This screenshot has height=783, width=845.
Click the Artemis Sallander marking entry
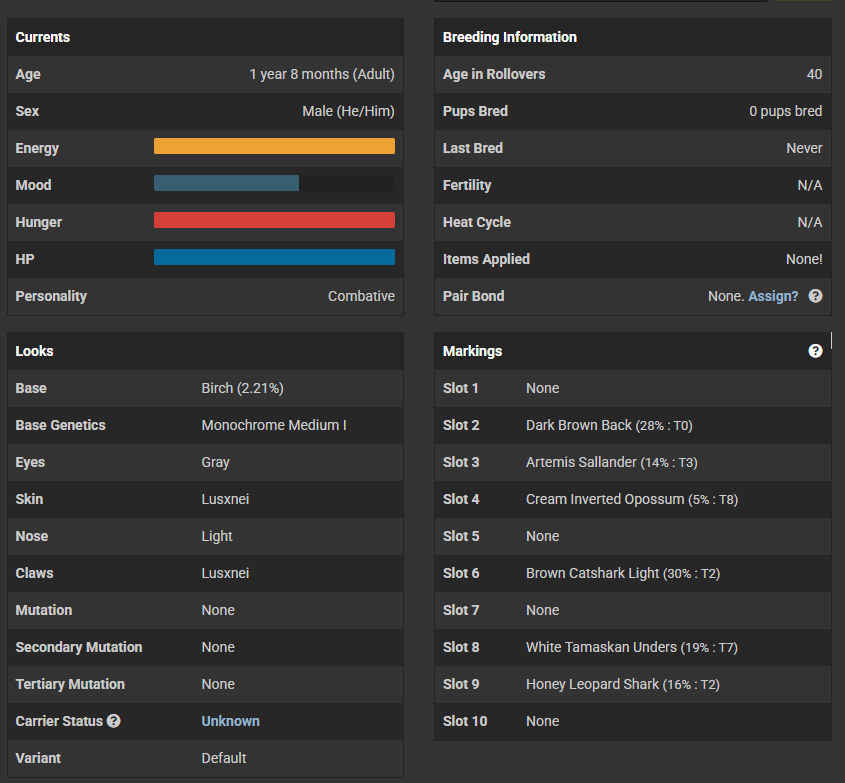pyautogui.click(x=580, y=462)
